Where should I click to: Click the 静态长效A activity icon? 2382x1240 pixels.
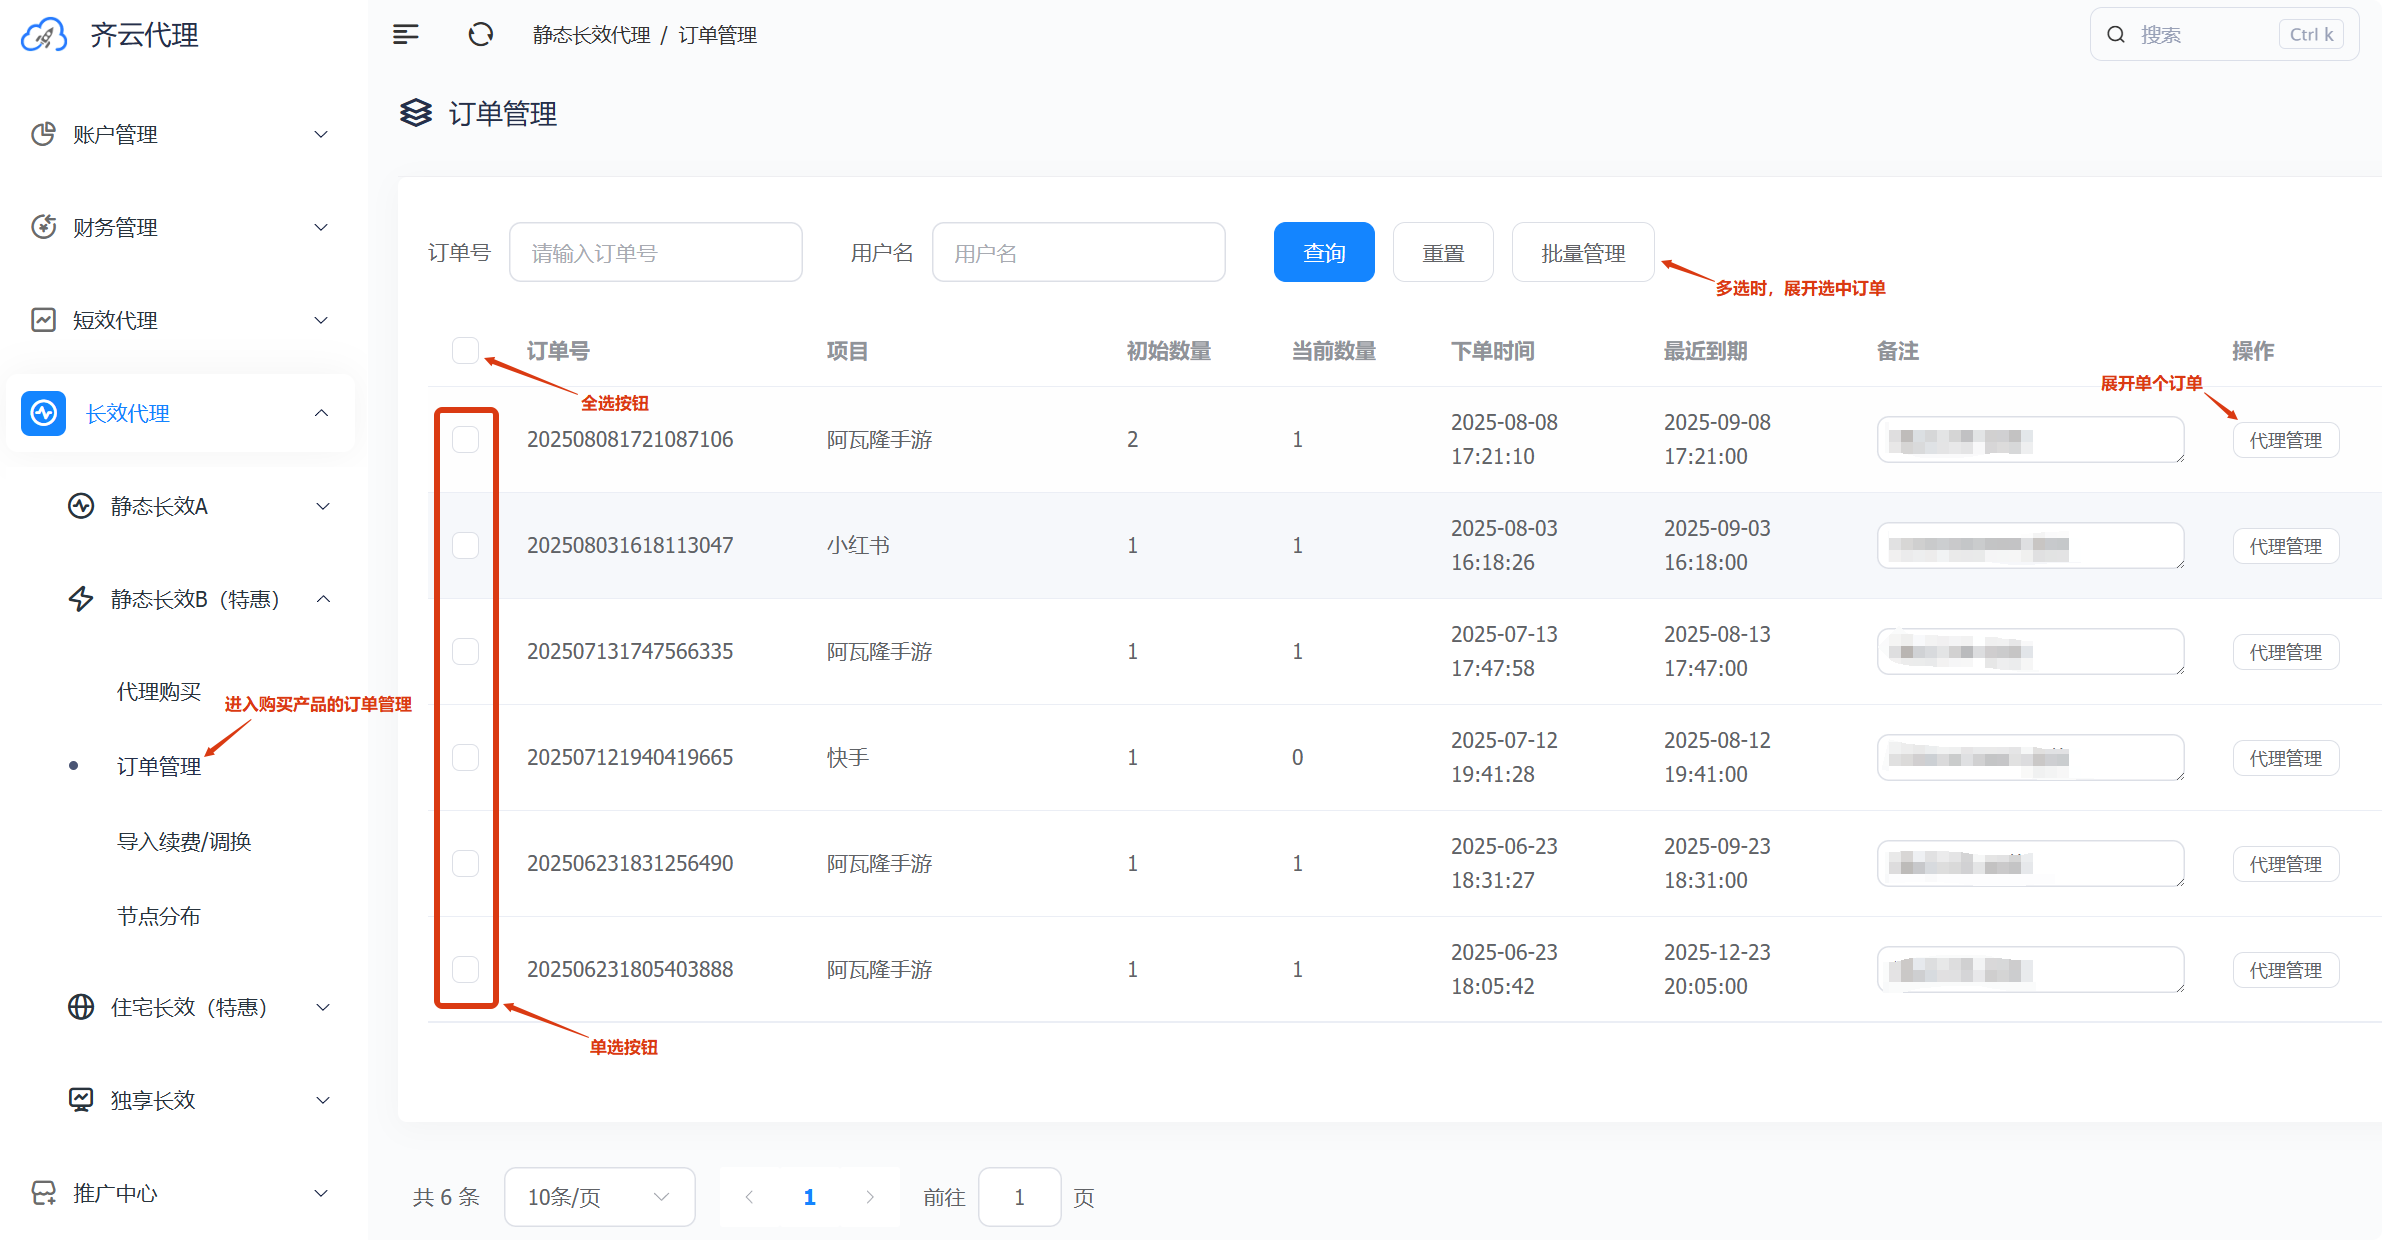(x=81, y=506)
